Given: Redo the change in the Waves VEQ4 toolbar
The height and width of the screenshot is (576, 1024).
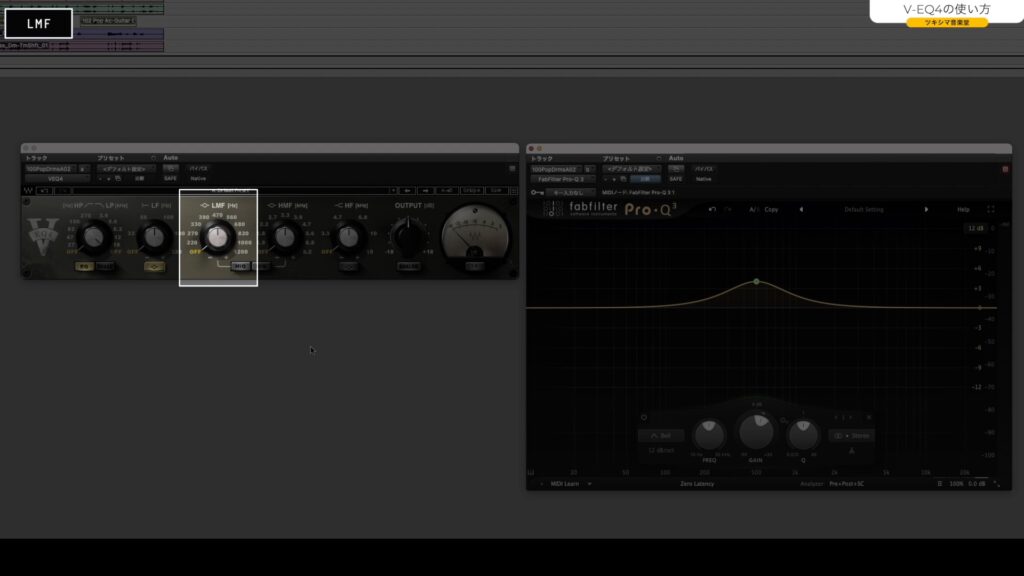Looking at the screenshot, I should 63,191.
